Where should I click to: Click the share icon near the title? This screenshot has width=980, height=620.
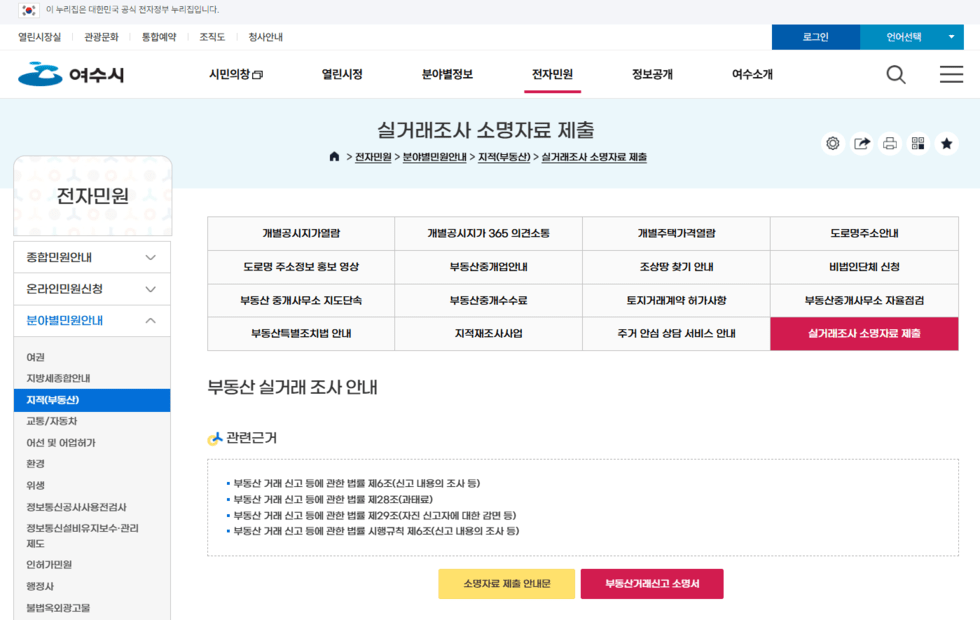point(861,144)
